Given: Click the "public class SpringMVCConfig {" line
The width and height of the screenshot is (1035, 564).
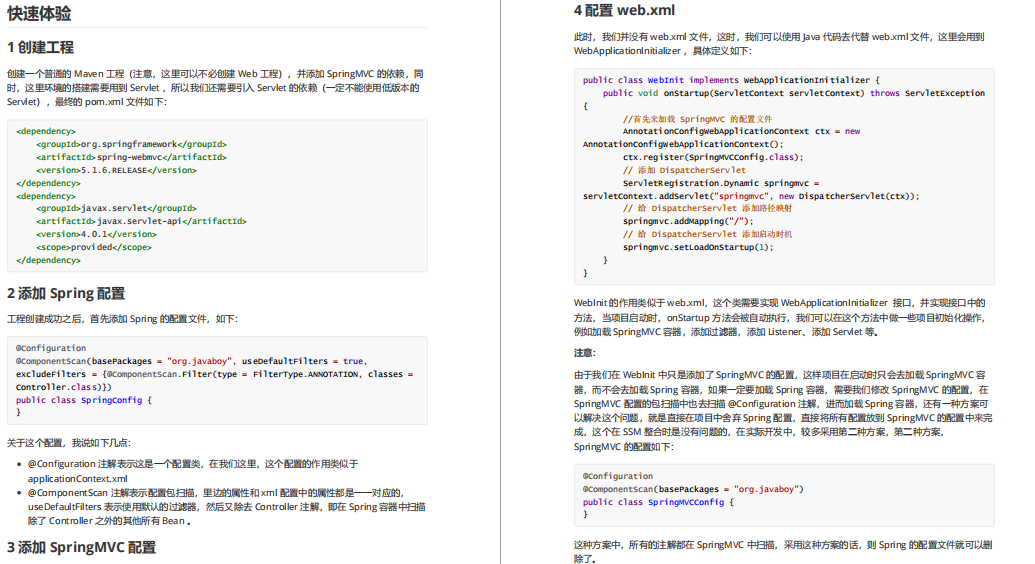Looking at the screenshot, I should (658, 502).
